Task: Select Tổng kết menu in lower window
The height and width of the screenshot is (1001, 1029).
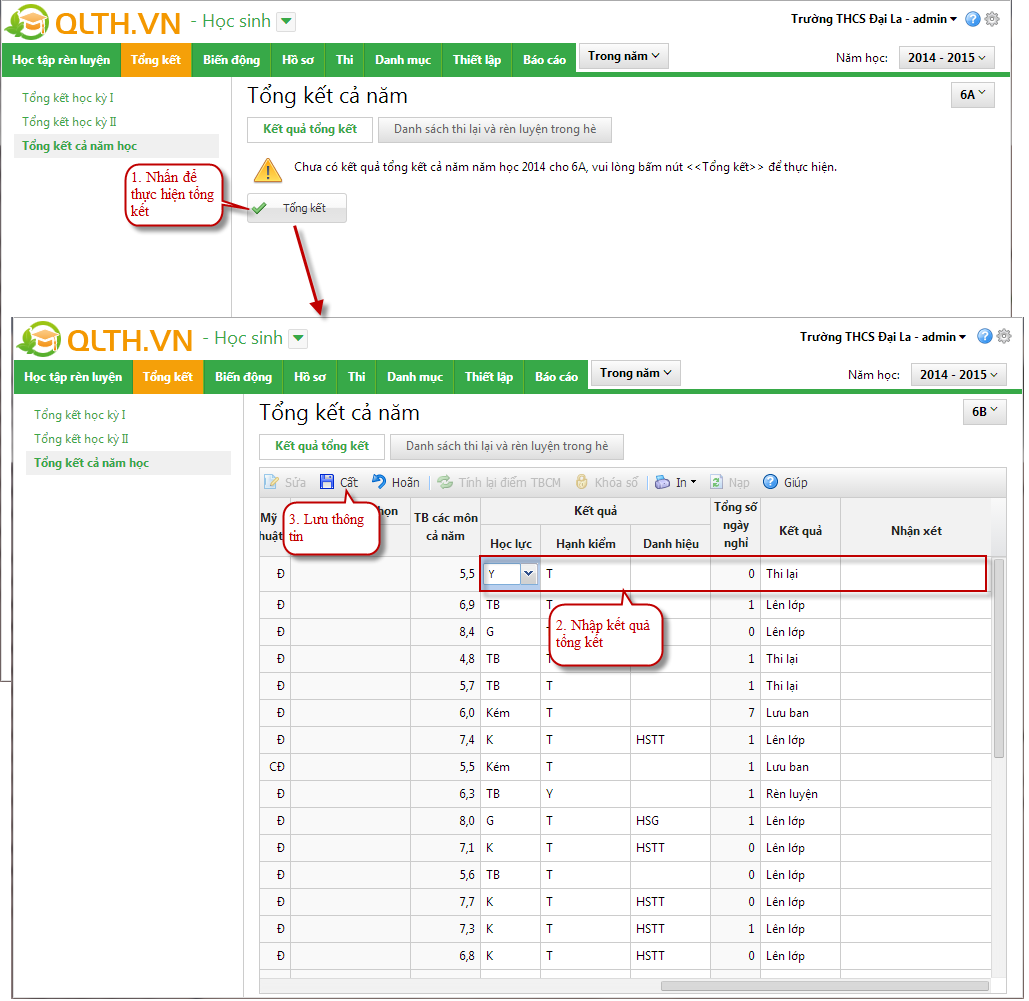Action: click(168, 377)
